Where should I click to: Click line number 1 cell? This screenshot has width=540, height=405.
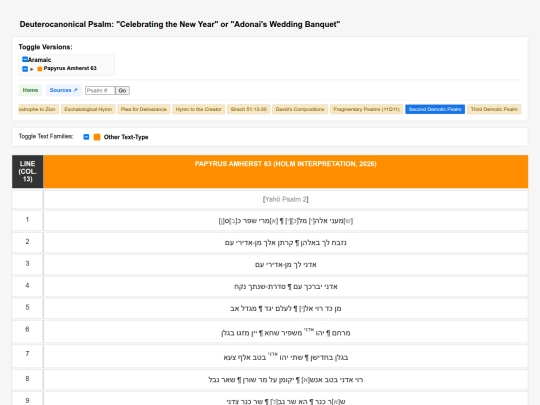click(28, 220)
